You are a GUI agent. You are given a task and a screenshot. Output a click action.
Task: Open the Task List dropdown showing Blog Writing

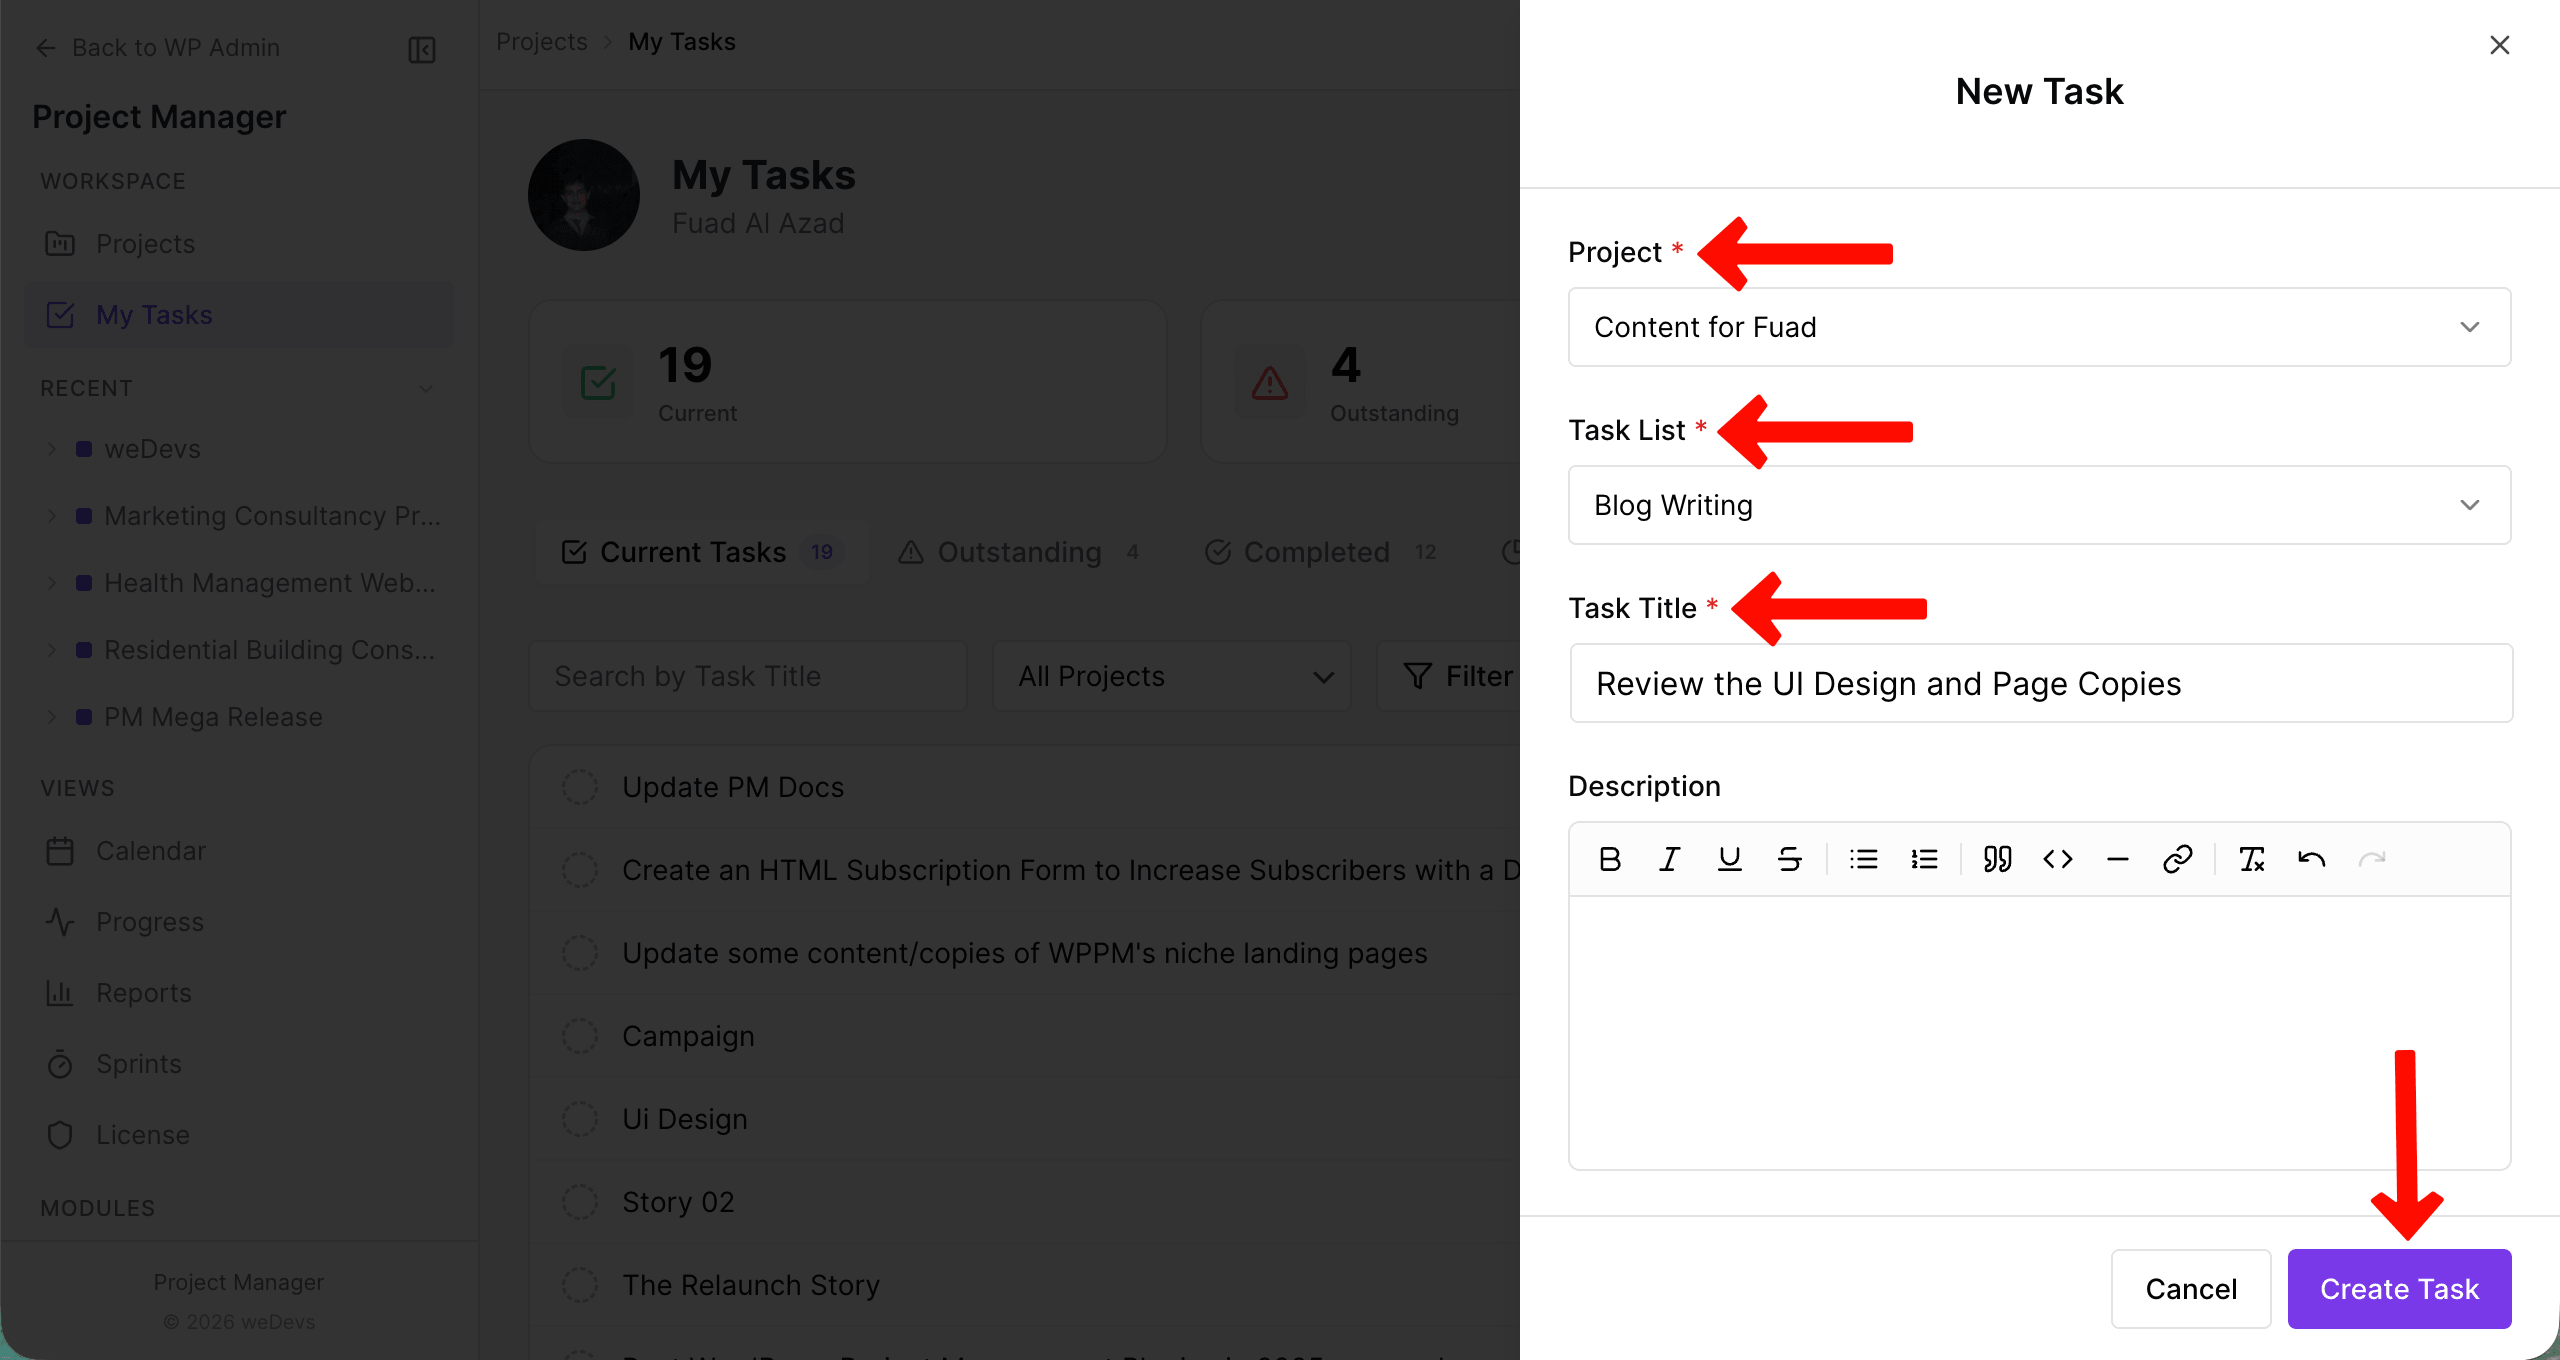coord(2039,505)
